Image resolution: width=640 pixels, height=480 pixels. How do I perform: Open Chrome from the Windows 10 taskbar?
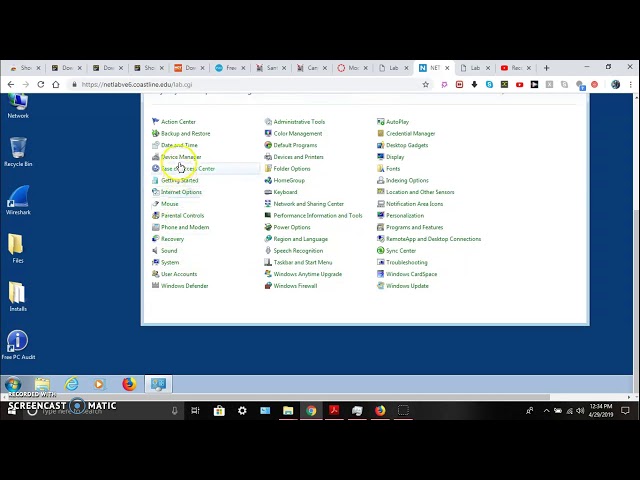pyautogui.click(x=311, y=411)
